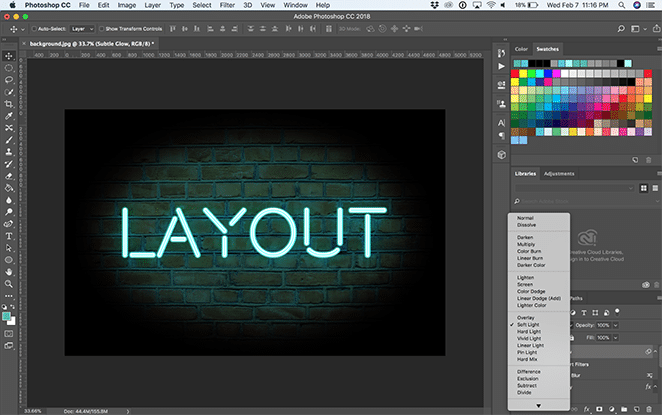This screenshot has height=415, width=662.
Task: Switch to the Color panel tab
Action: click(x=521, y=48)
